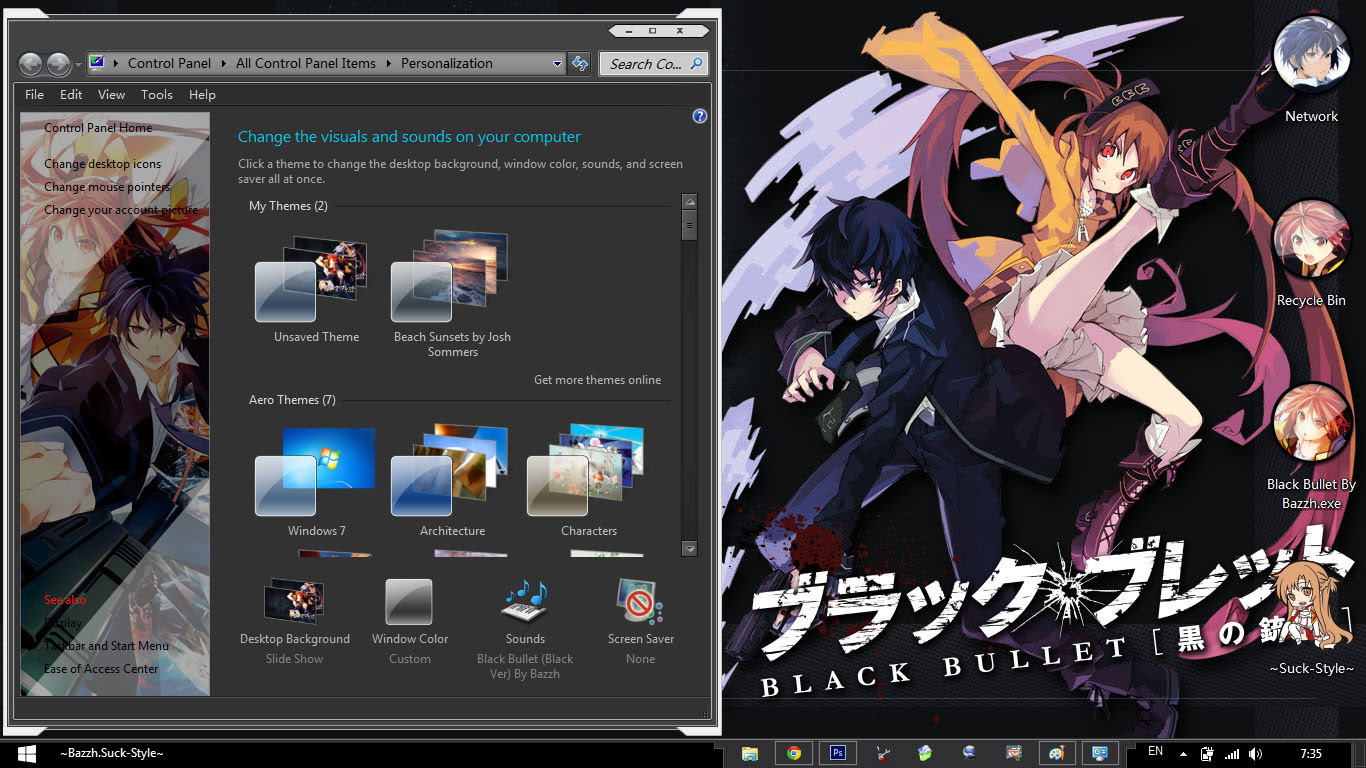The width and height of the screenshot is (1366, 768).
Task: Click the ~Bazzh.Suck-Style~ taskbar label
Action: pos(111,753)
